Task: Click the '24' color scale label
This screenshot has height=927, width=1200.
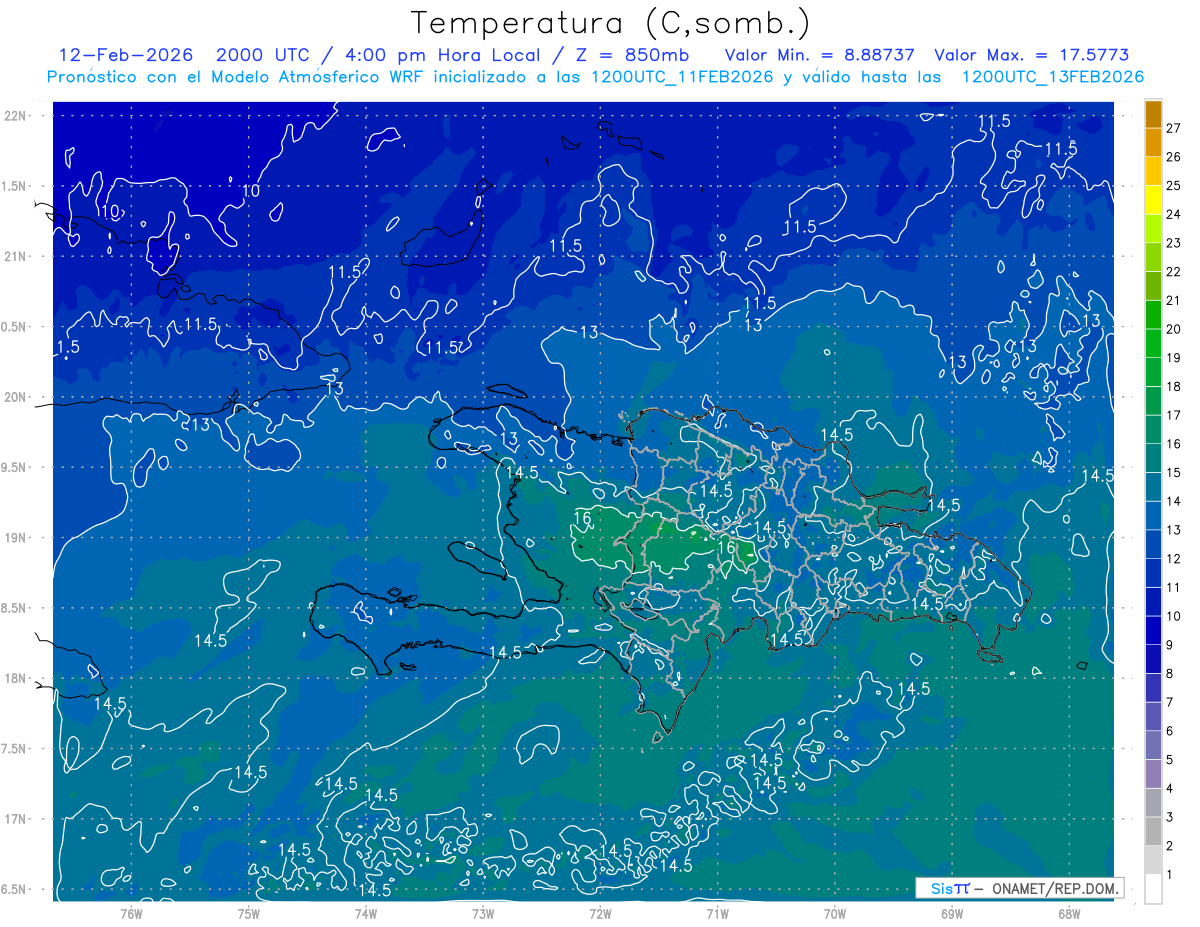Action: [1173, 214]
